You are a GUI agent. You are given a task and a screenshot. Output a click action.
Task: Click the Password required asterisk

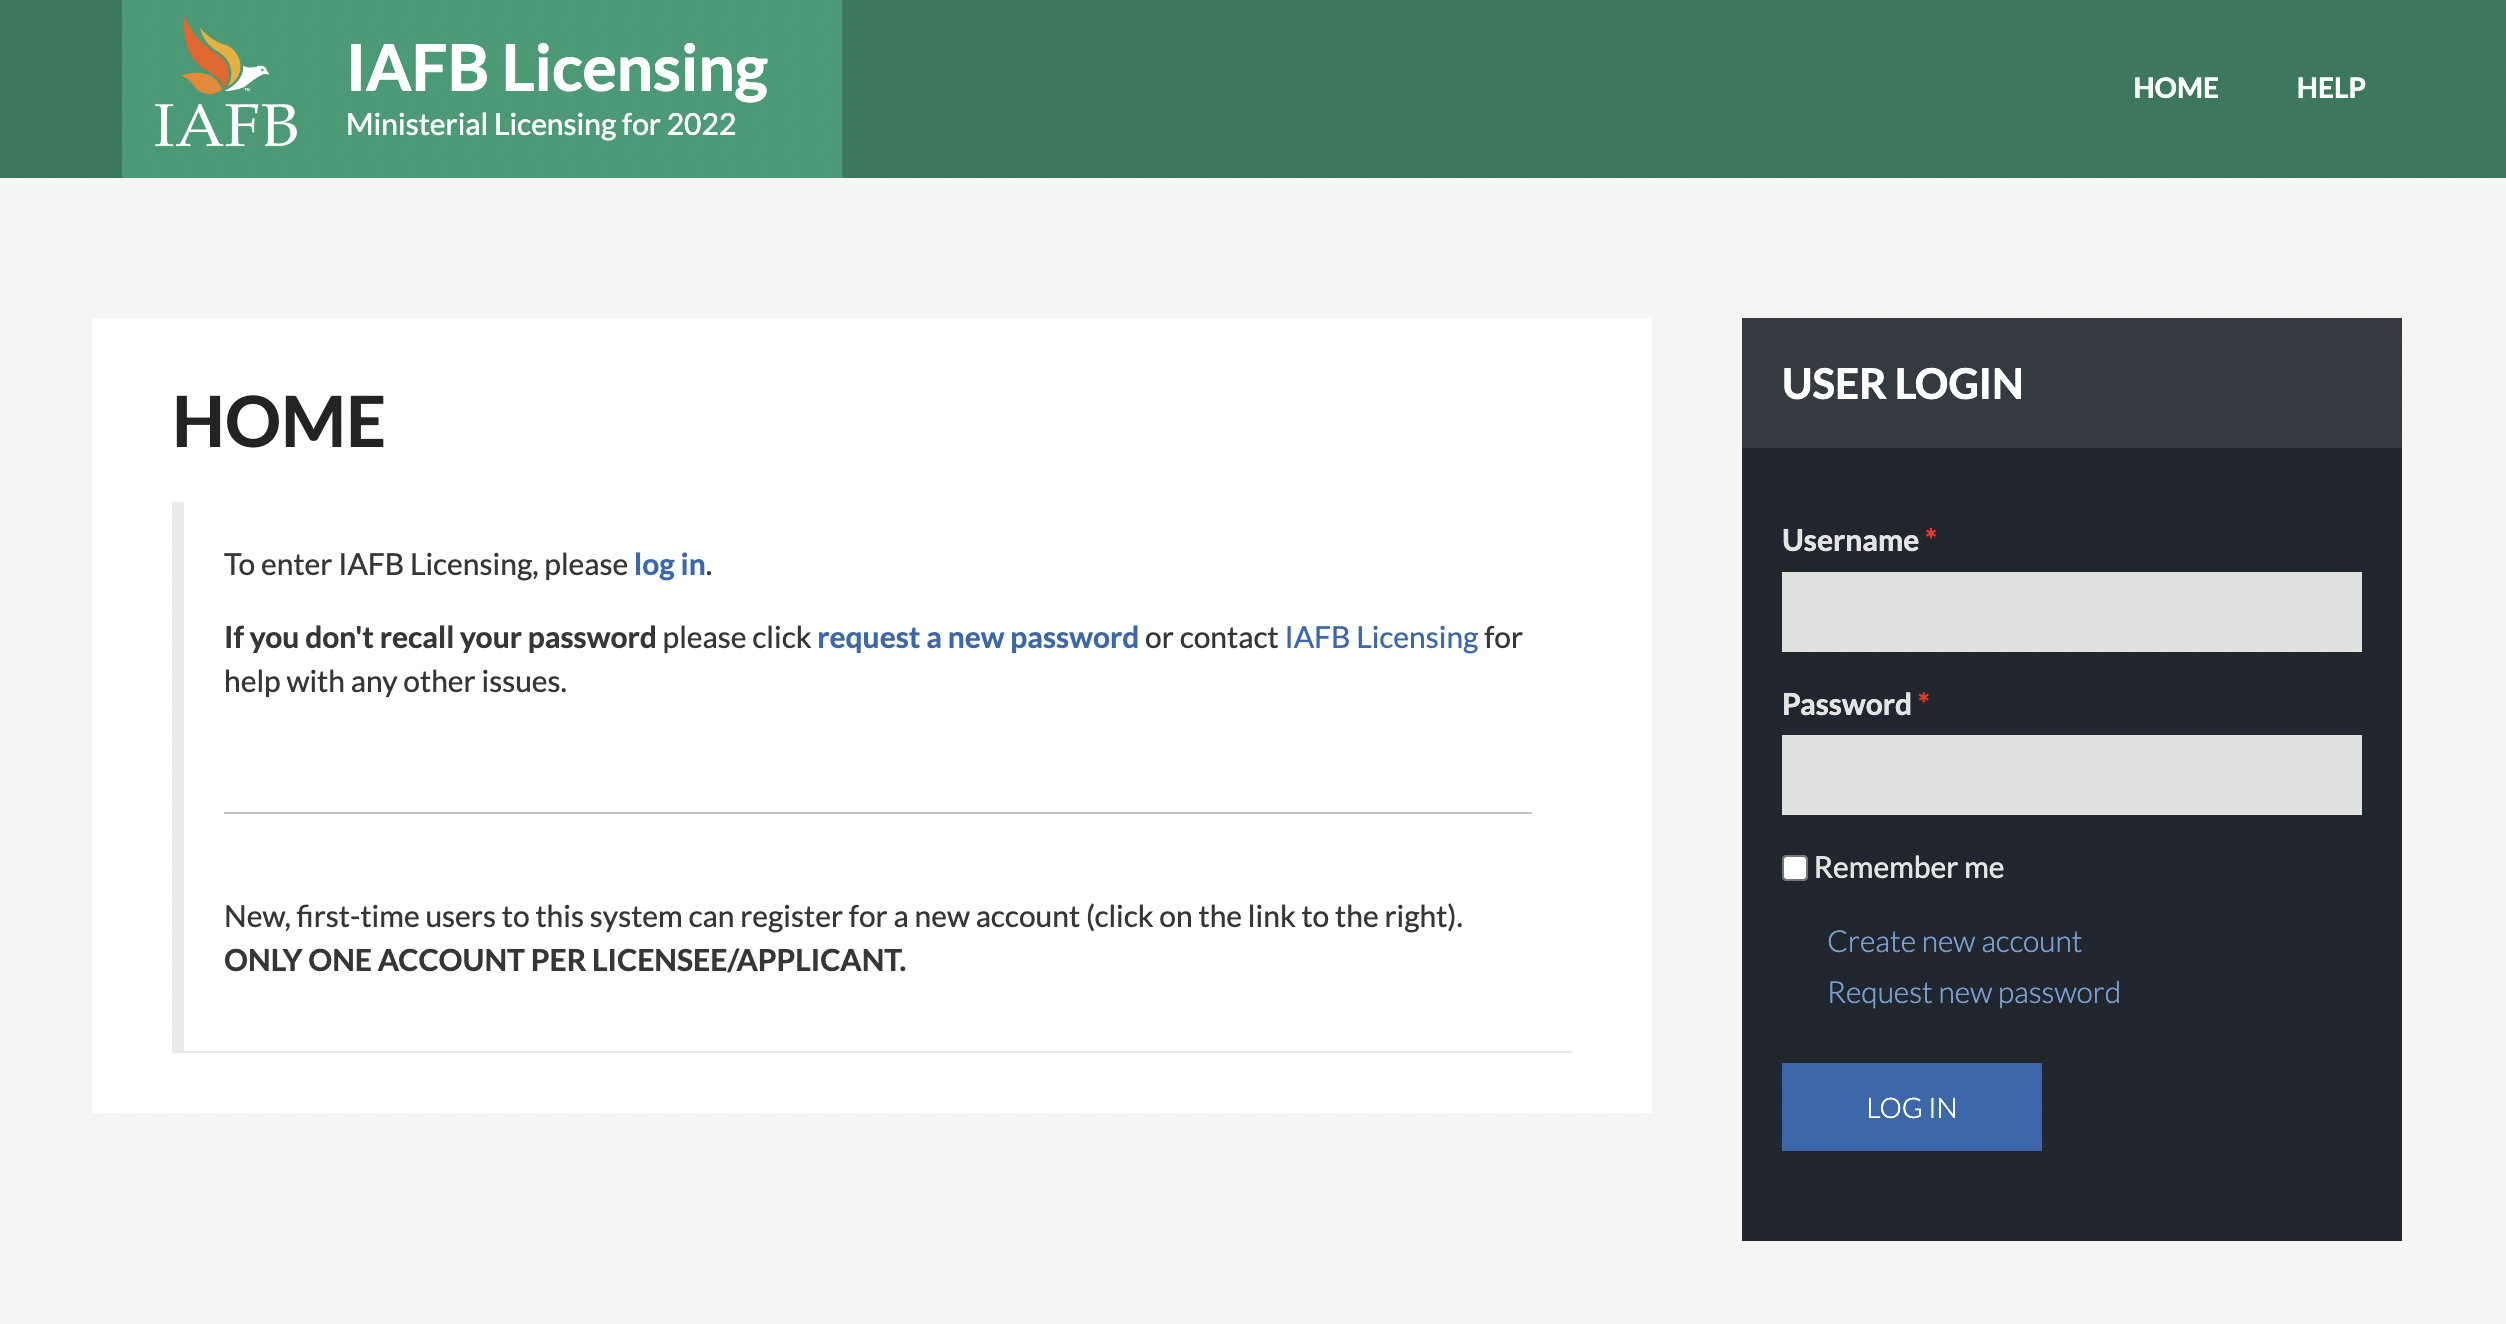(x=1924, y=698)
